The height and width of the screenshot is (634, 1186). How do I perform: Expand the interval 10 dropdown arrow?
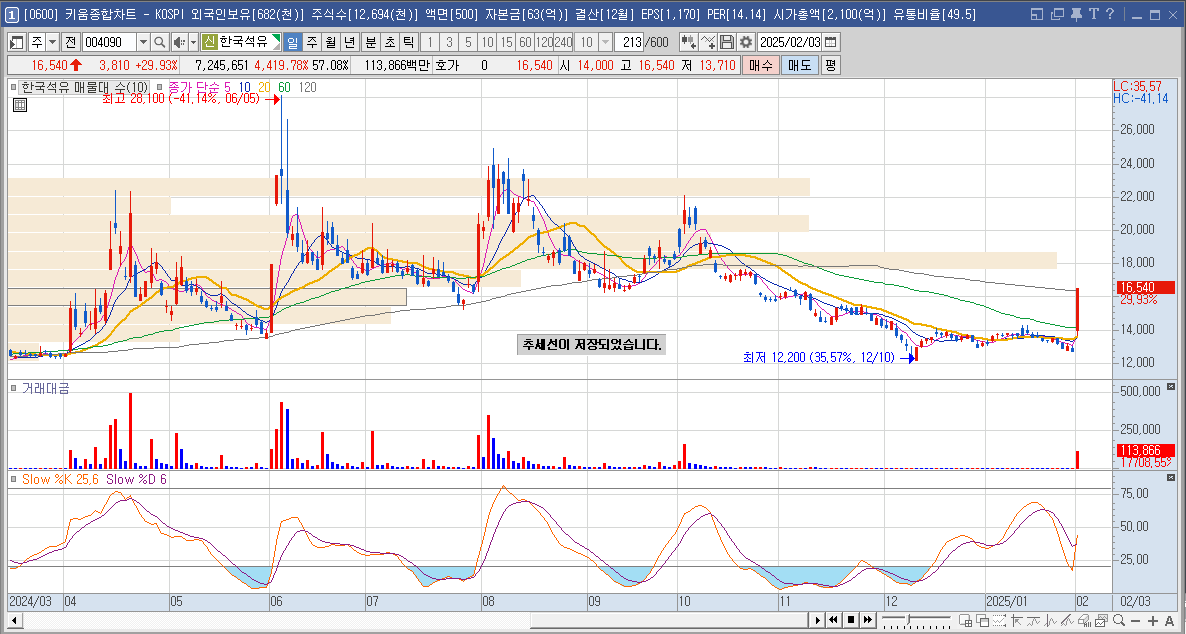(x=605, y=42)
